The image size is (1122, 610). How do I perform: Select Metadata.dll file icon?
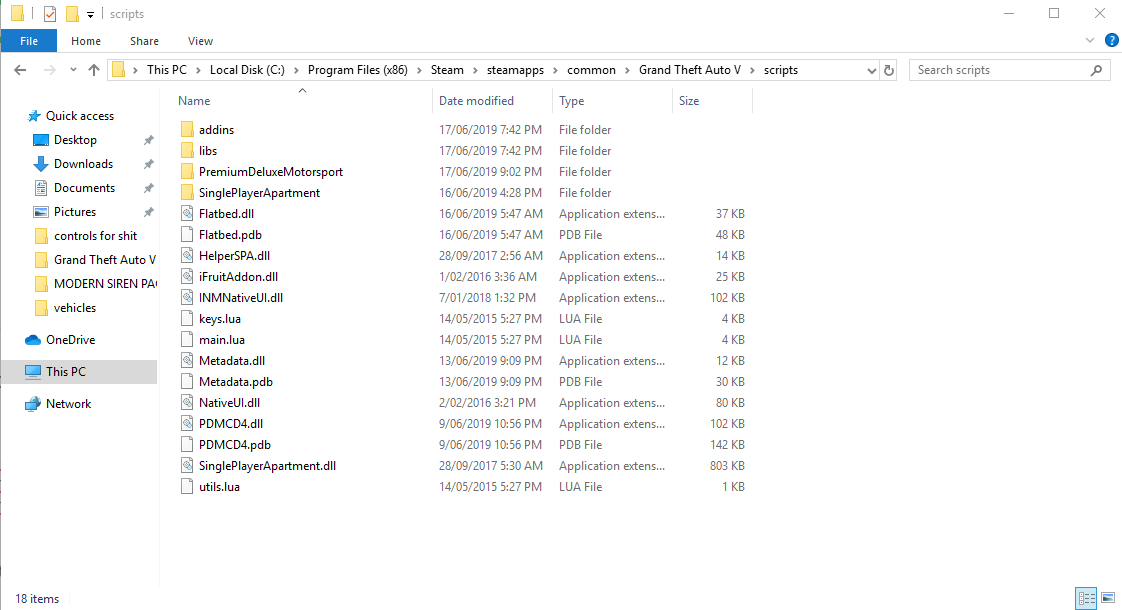point(187,361)
